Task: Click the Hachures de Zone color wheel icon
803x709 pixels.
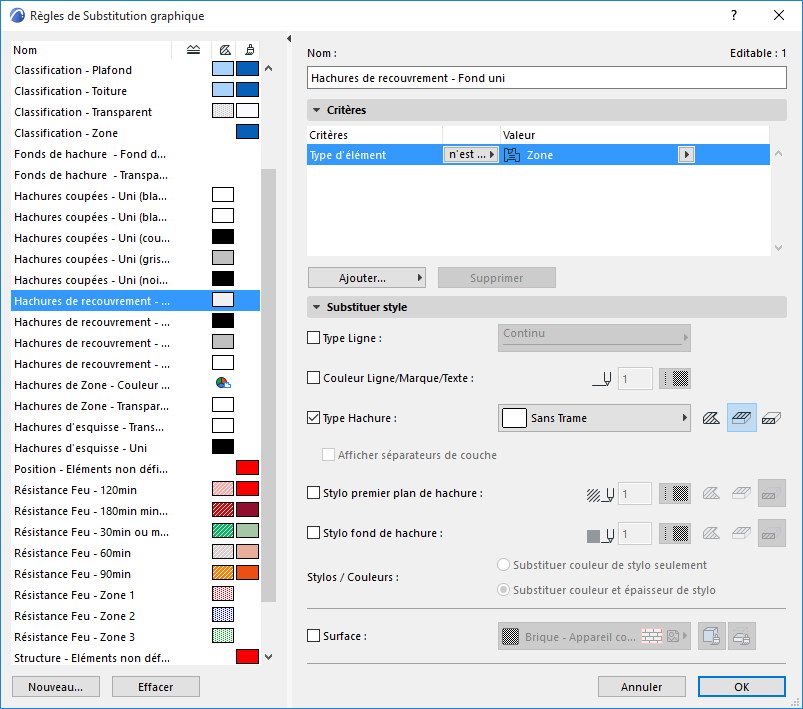Action: click(x=223, y=383)
